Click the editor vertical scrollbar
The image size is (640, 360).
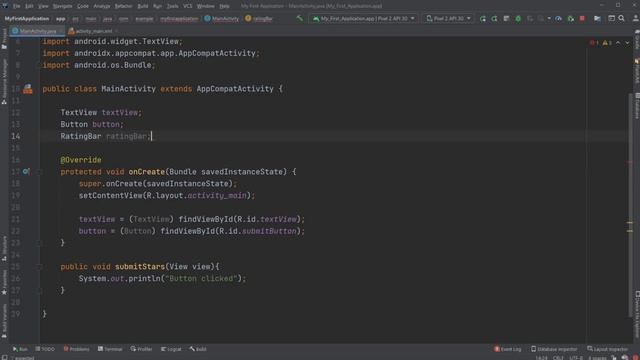630,204
